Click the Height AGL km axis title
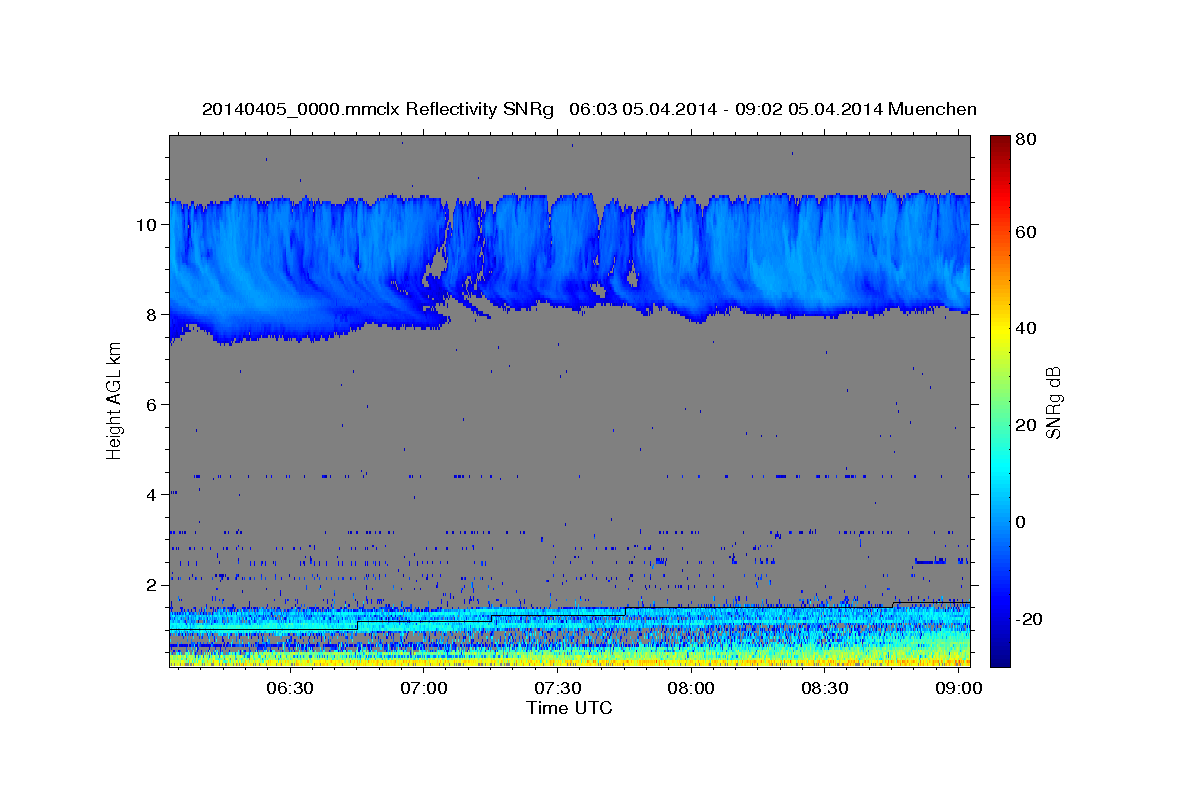1200x800 pixels. coord(114,400)
